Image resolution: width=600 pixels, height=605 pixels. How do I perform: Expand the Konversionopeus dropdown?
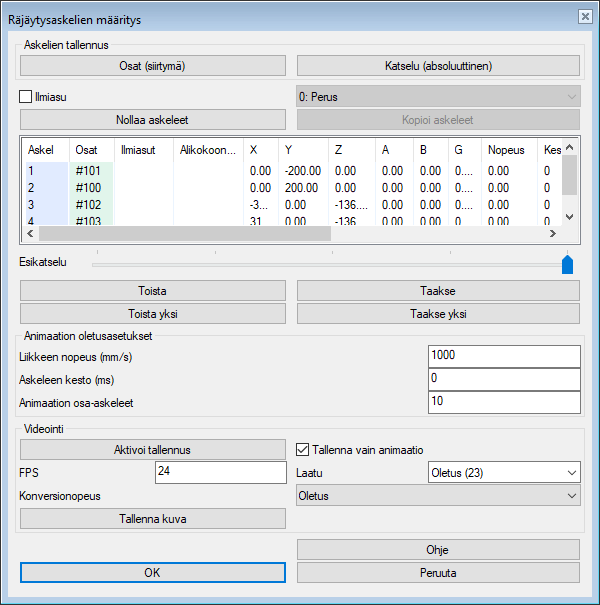point(438,495)
